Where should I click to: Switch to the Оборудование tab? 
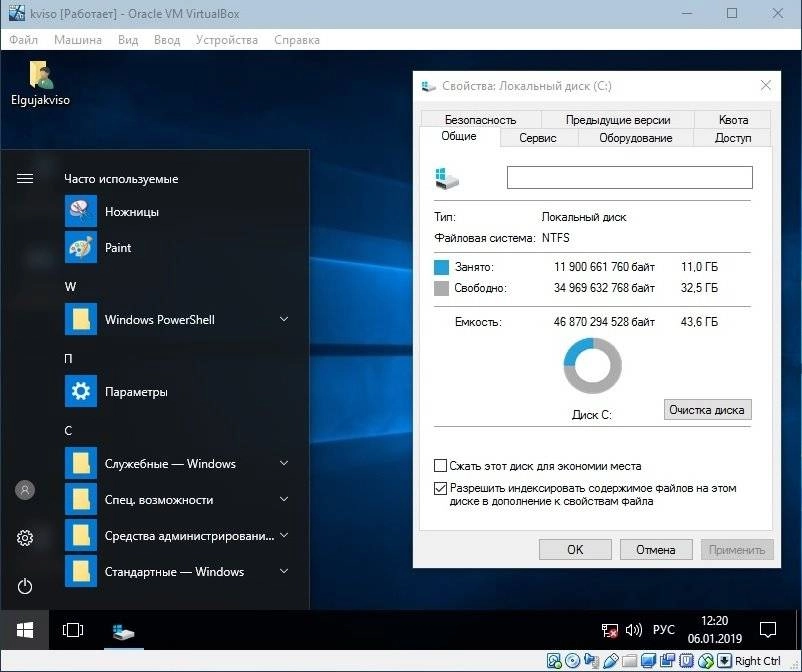click(636, 138)
